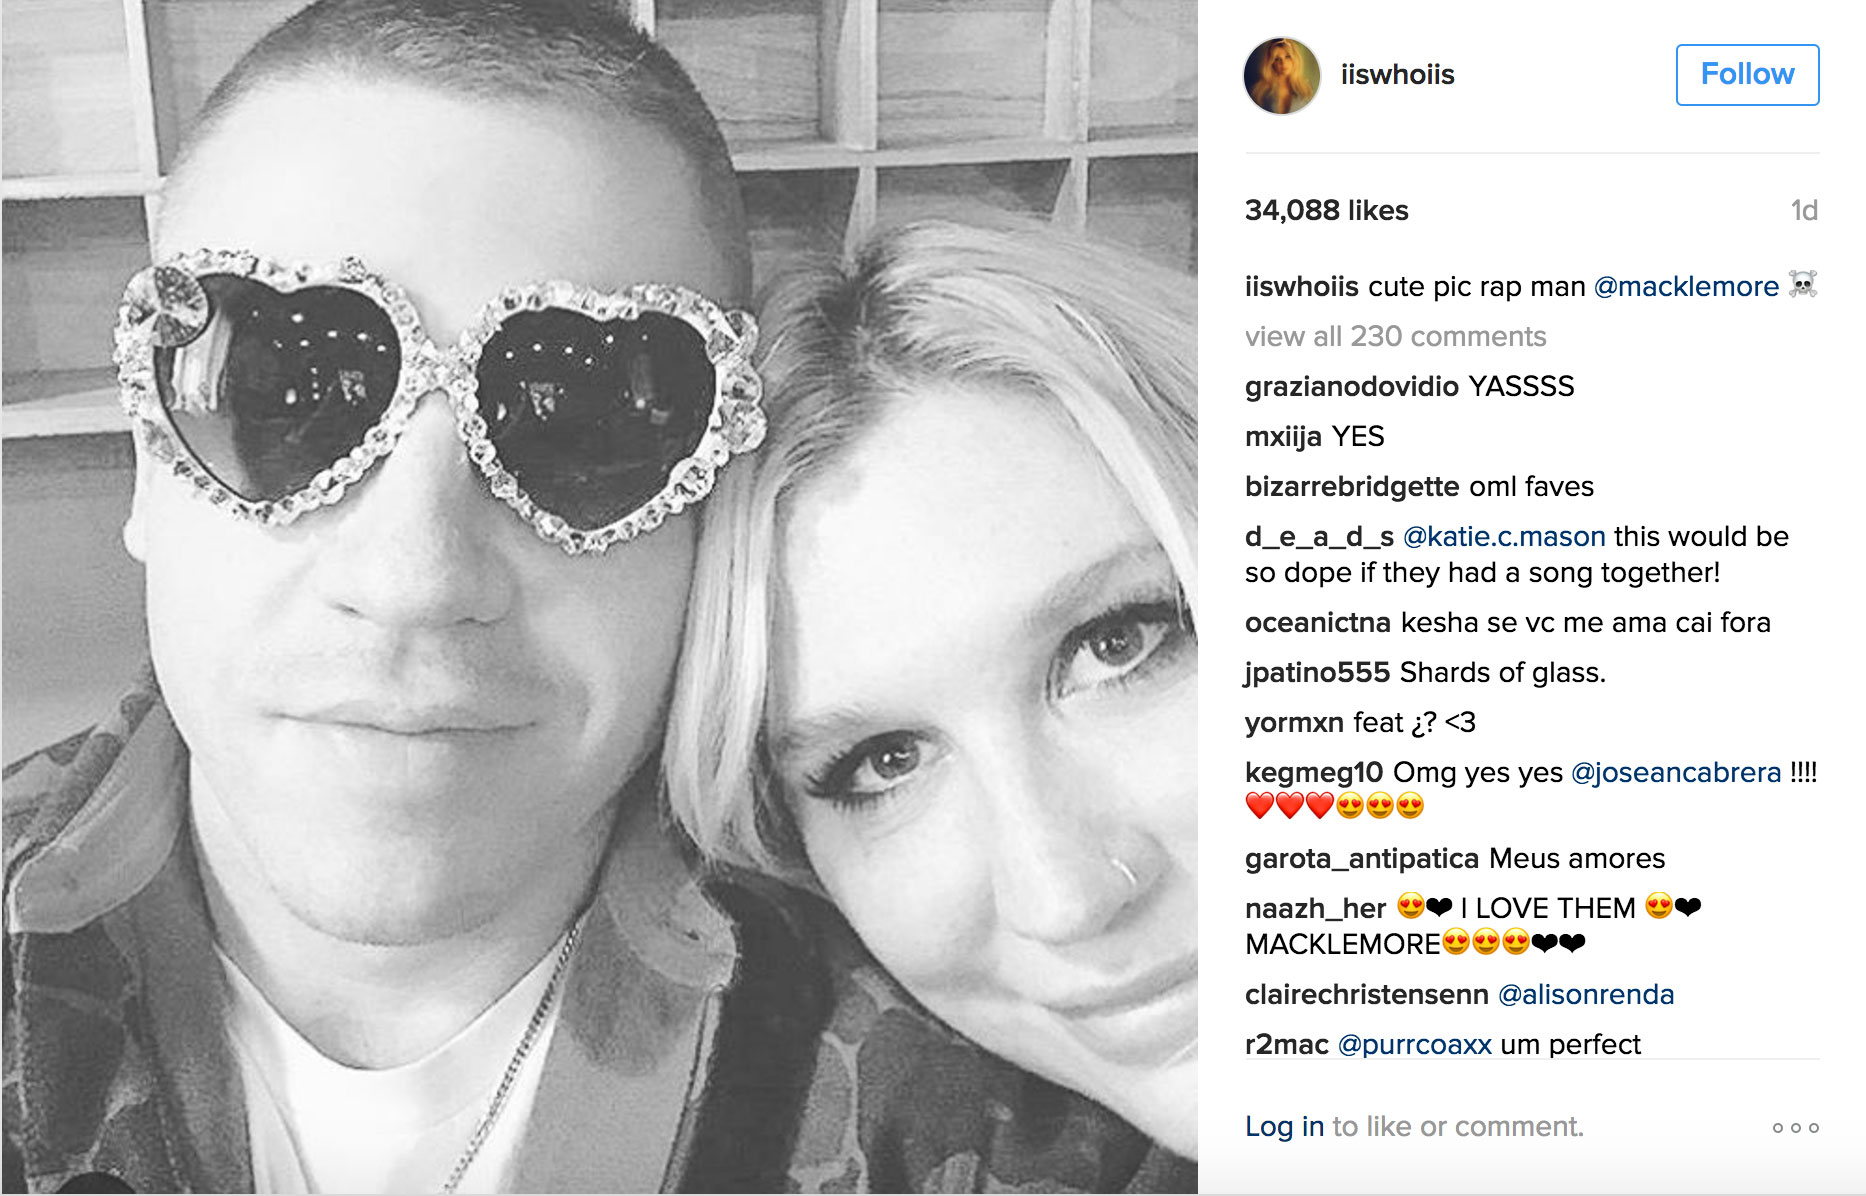The width and height of the screenshot is (1866, 1196).
Task: Expand view all 230 comments
Action: [x=1395, y=337]
